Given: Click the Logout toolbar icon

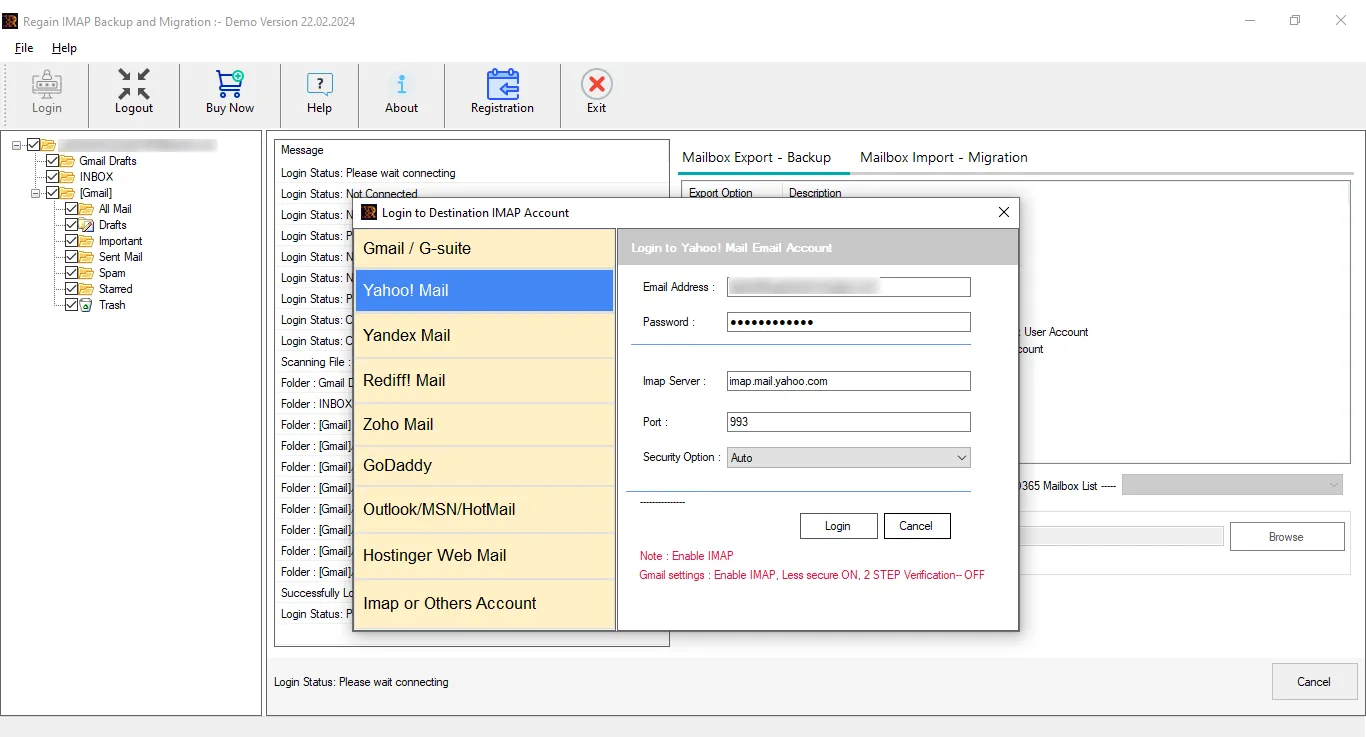Looking at the screenshot, I should [133, 85].
